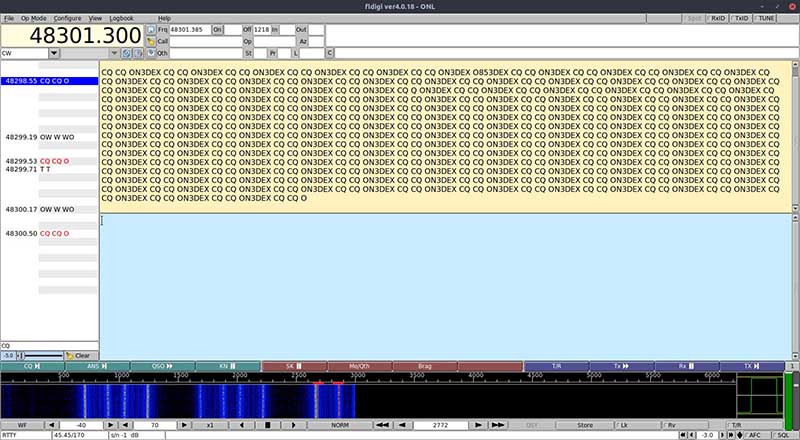
Task: Select browser row 48299.19 OW W WO
Action: pos(49,137)
